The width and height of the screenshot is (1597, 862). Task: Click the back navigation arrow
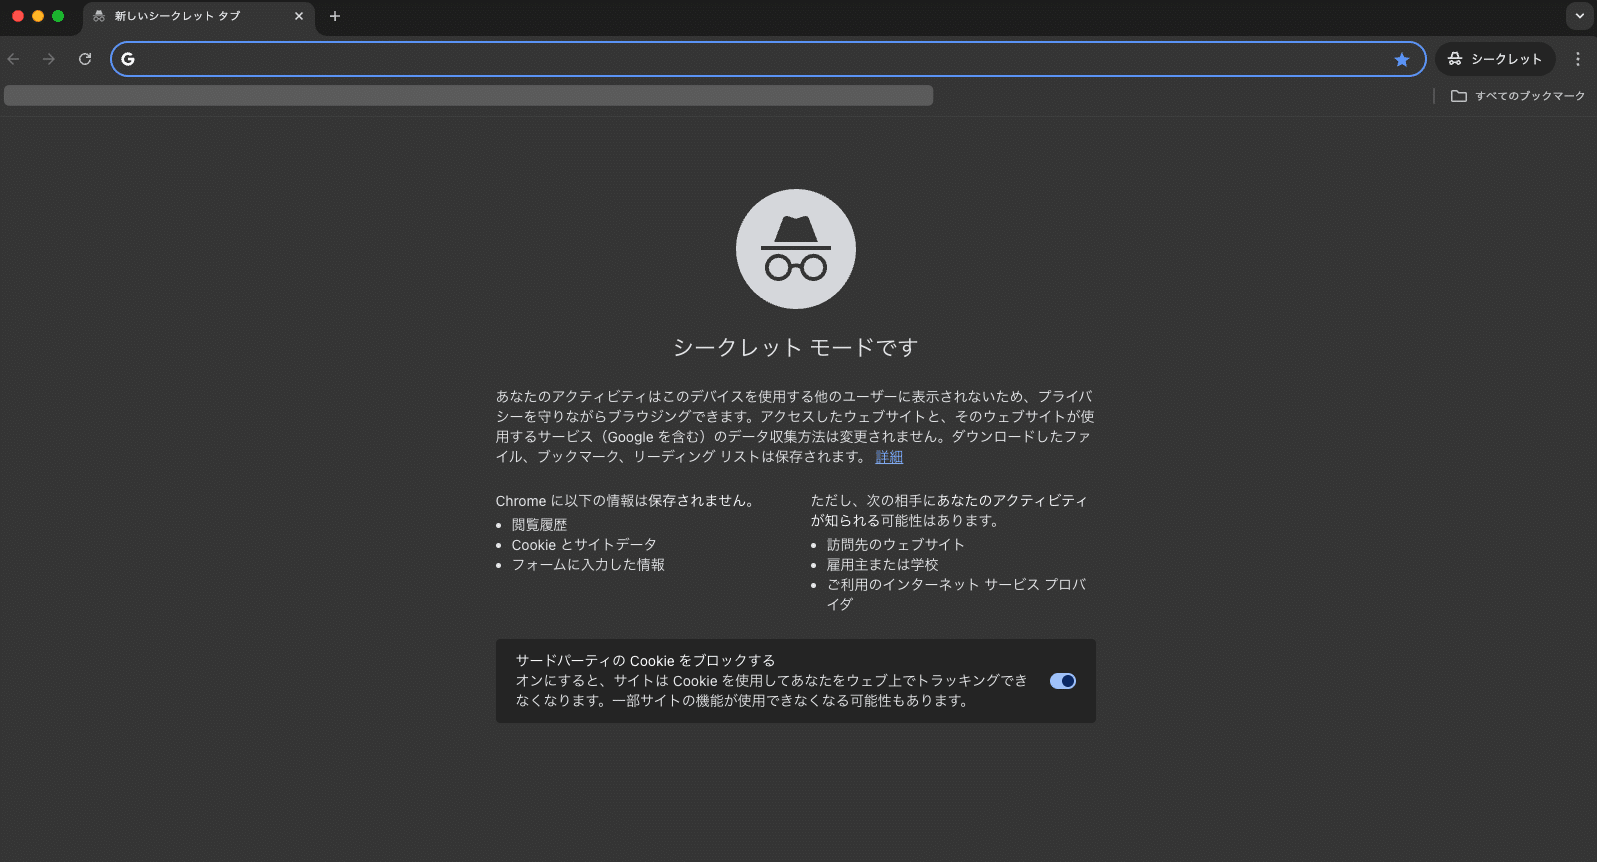point(14,59)
